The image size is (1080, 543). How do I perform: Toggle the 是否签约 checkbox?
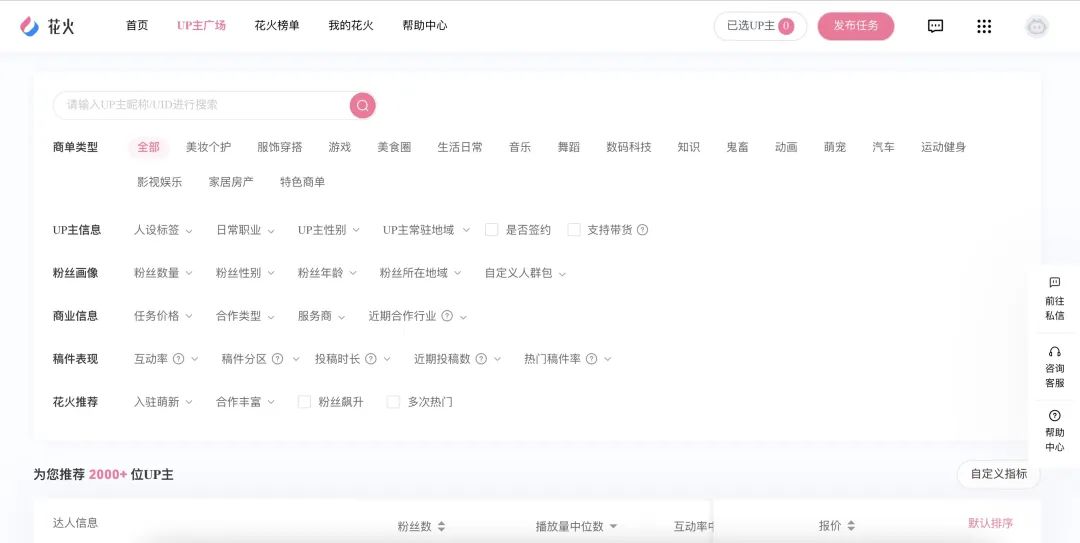pos(492,229)
